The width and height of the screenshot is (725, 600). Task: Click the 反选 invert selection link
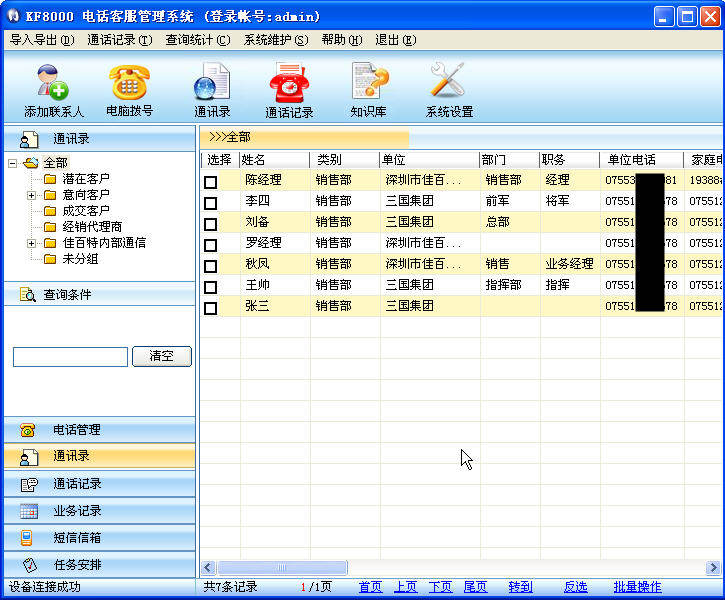coord(576,587)
